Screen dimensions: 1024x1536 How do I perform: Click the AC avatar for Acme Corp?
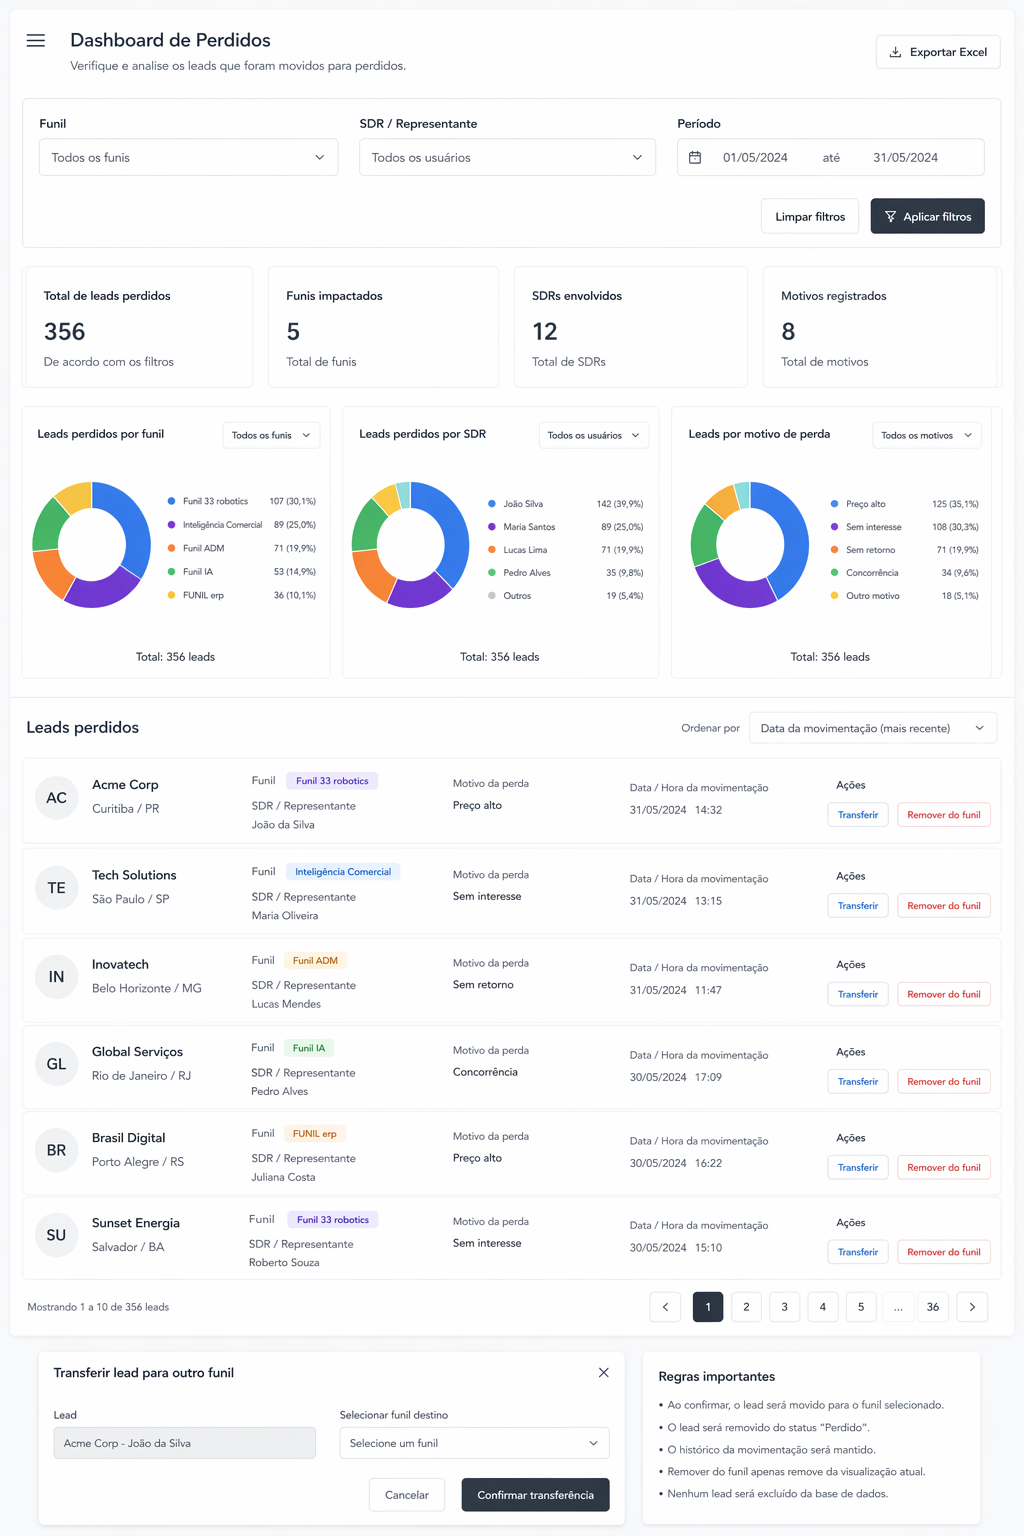point(57,798)
